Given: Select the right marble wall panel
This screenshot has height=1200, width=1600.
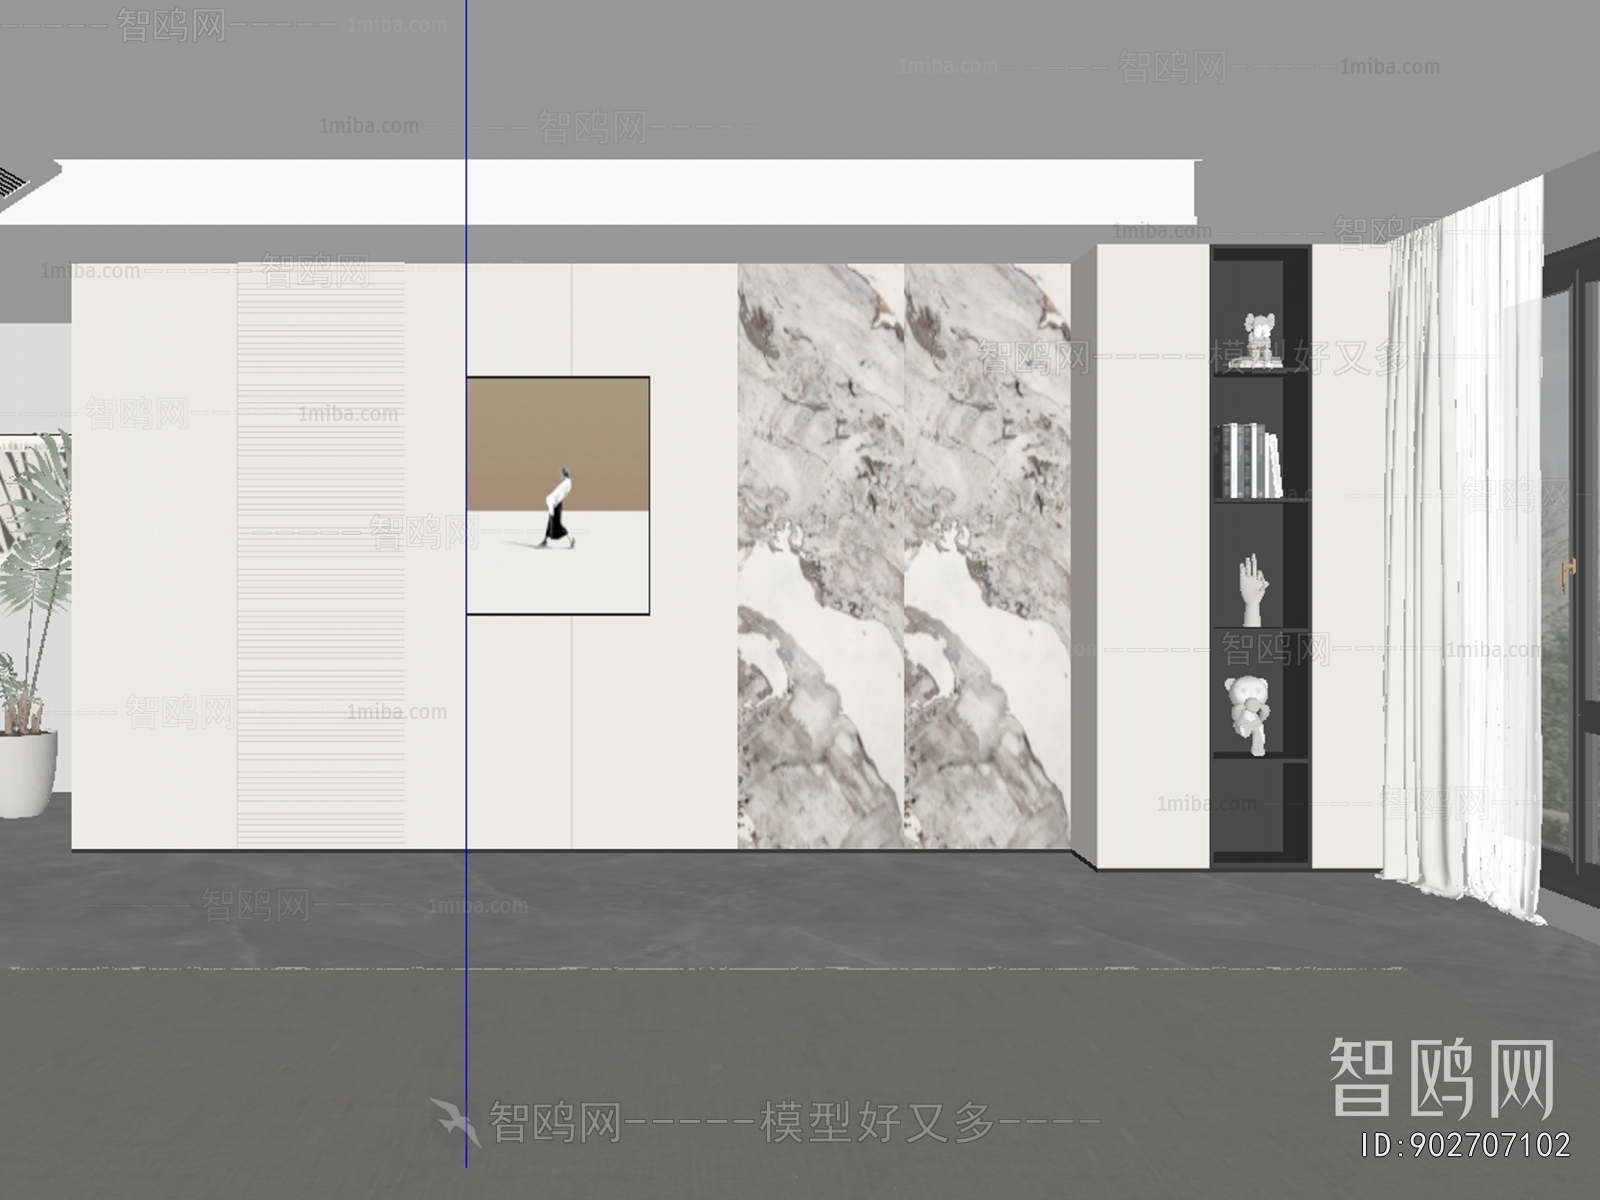Looking at the screenshot, I should point(987,556).
